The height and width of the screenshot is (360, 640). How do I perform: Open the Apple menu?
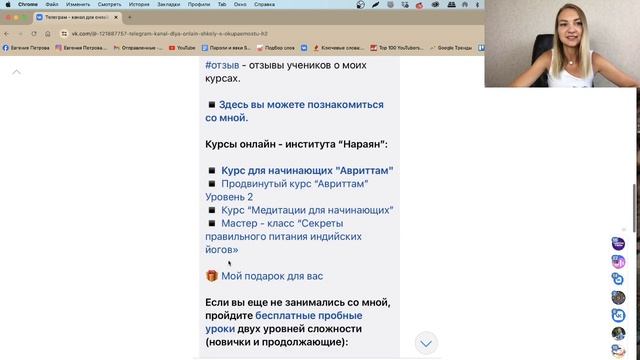coord(8,4)
